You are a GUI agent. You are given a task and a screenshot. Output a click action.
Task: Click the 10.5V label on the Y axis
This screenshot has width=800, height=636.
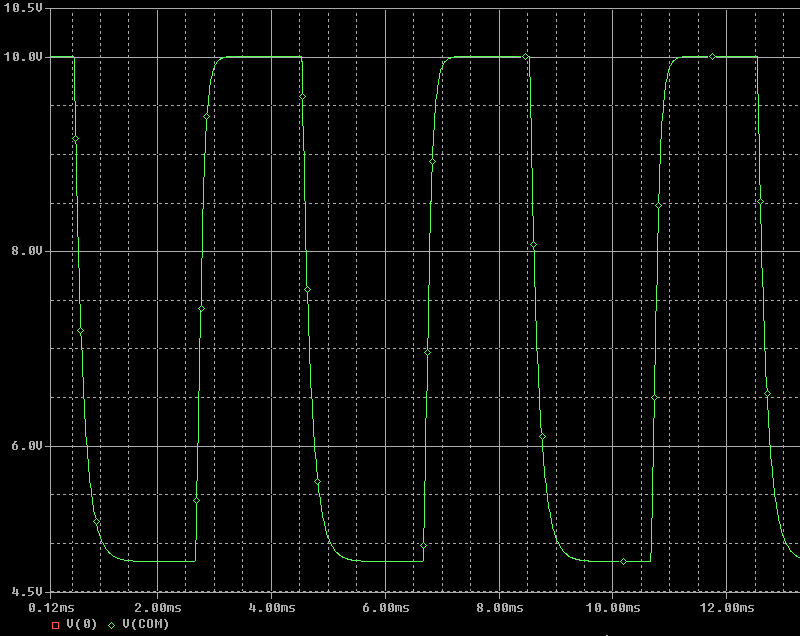(22, 8)
